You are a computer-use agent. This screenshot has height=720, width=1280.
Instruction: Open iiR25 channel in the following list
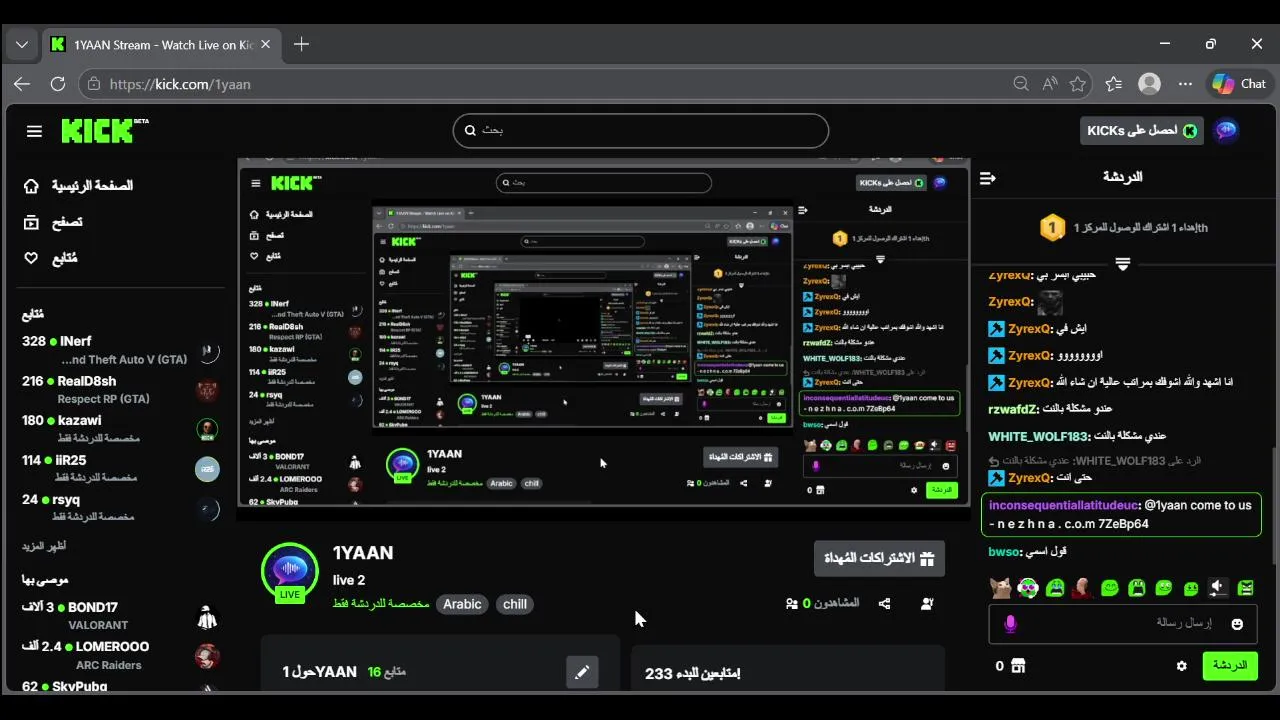(x=120, y=469)
